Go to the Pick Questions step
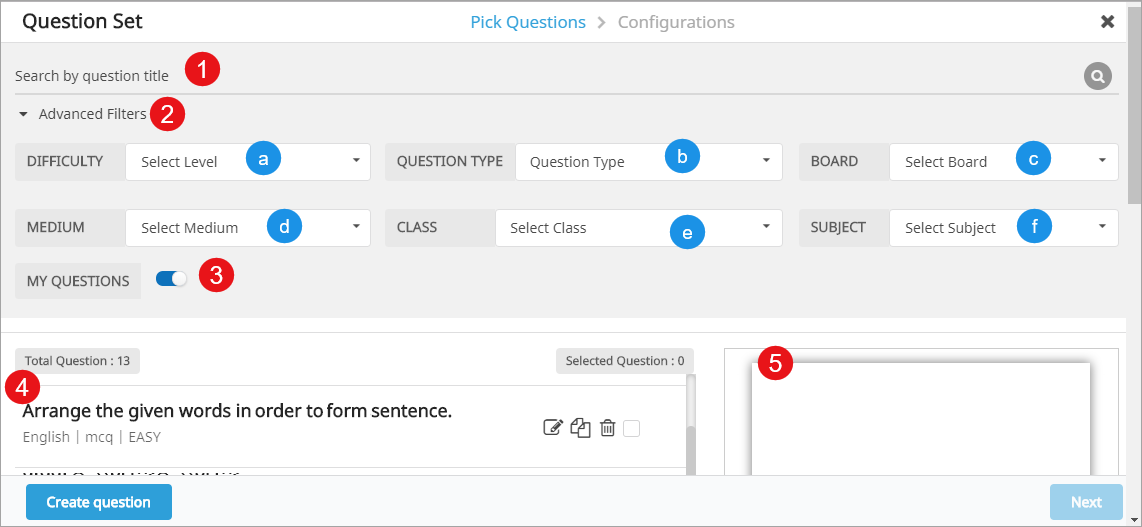 pos(528,22)
